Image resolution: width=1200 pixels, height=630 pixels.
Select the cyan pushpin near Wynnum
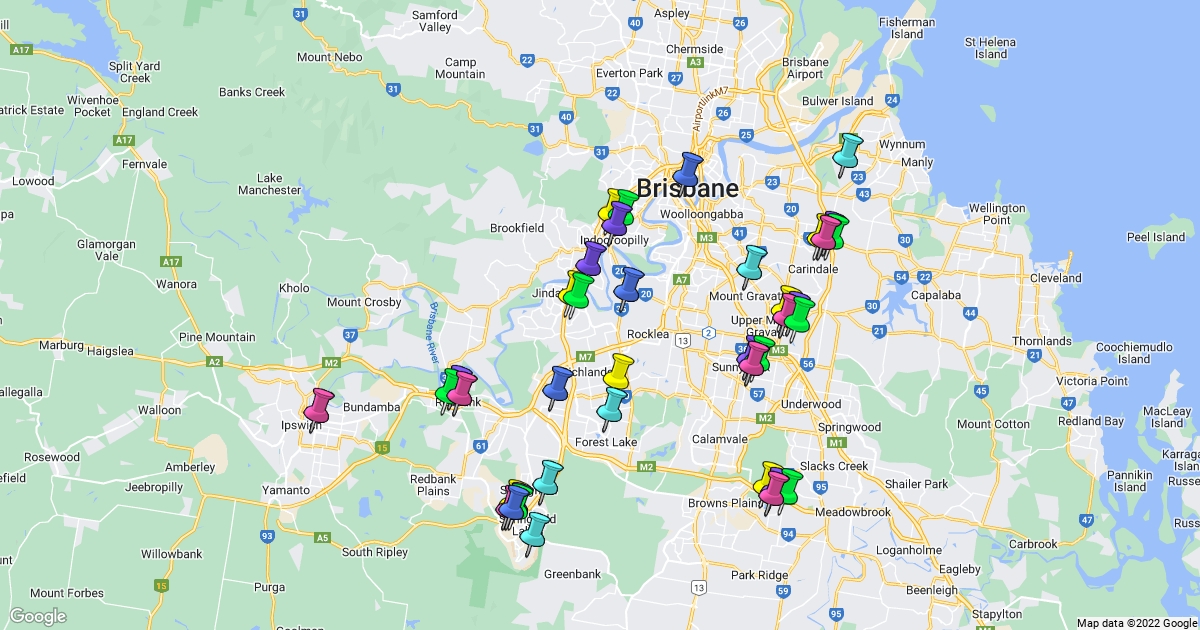849,150
